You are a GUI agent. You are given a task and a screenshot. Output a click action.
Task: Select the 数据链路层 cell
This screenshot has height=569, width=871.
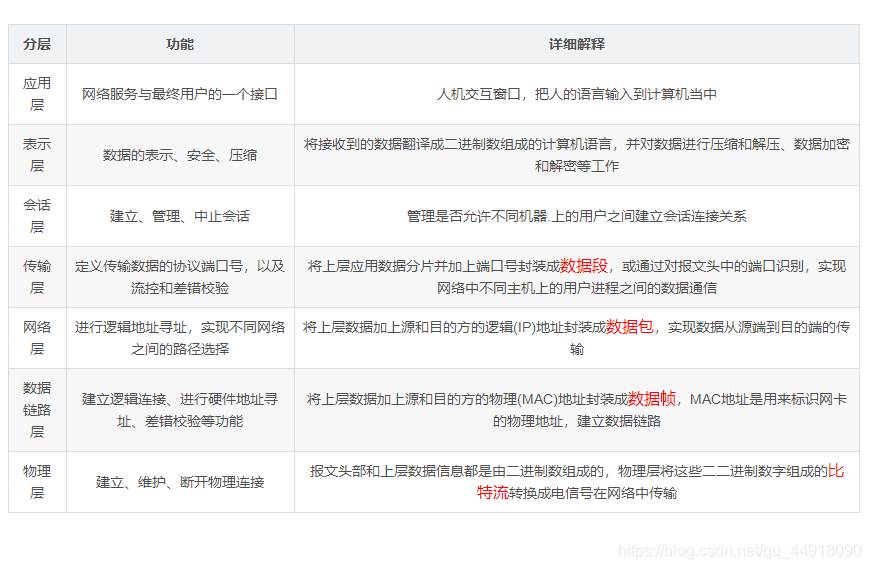[x=37, y=410]
